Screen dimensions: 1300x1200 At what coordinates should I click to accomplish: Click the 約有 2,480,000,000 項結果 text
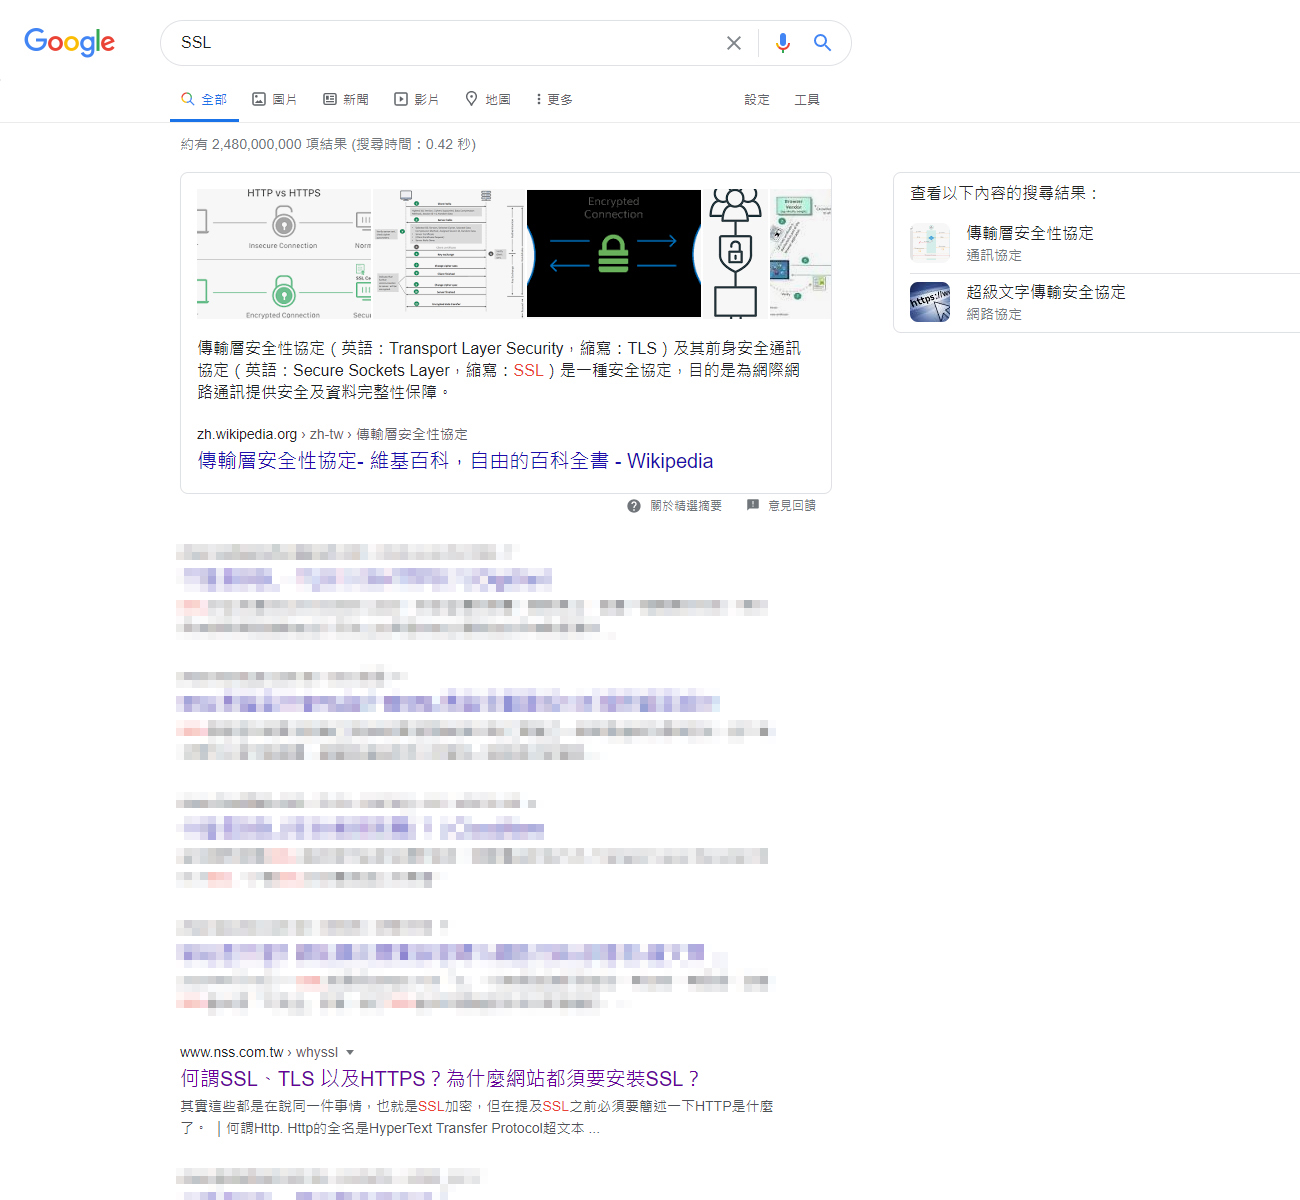(x=328, y=144)
